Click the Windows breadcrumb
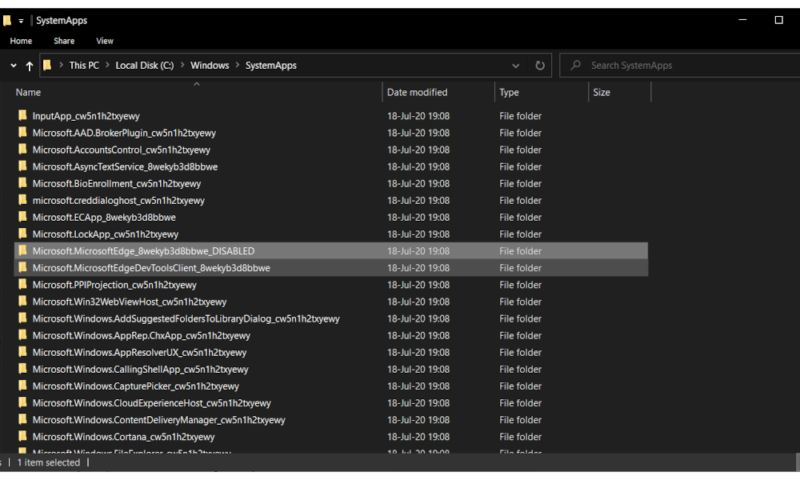The height and width of the screenshot is (480, 800). click(210, 65)
